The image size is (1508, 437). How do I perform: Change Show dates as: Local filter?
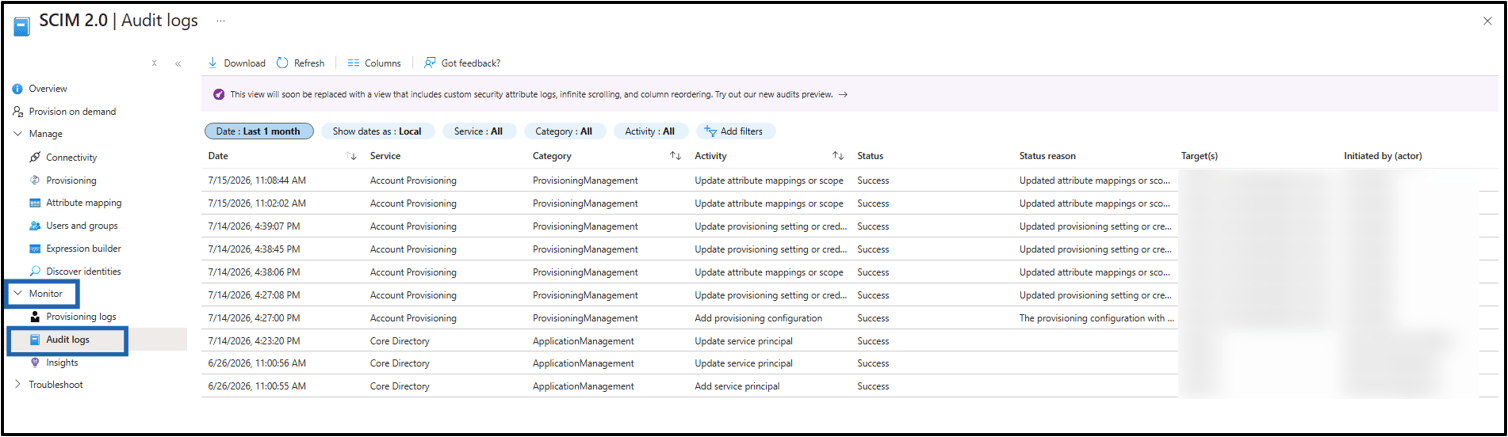click(377, 131)
